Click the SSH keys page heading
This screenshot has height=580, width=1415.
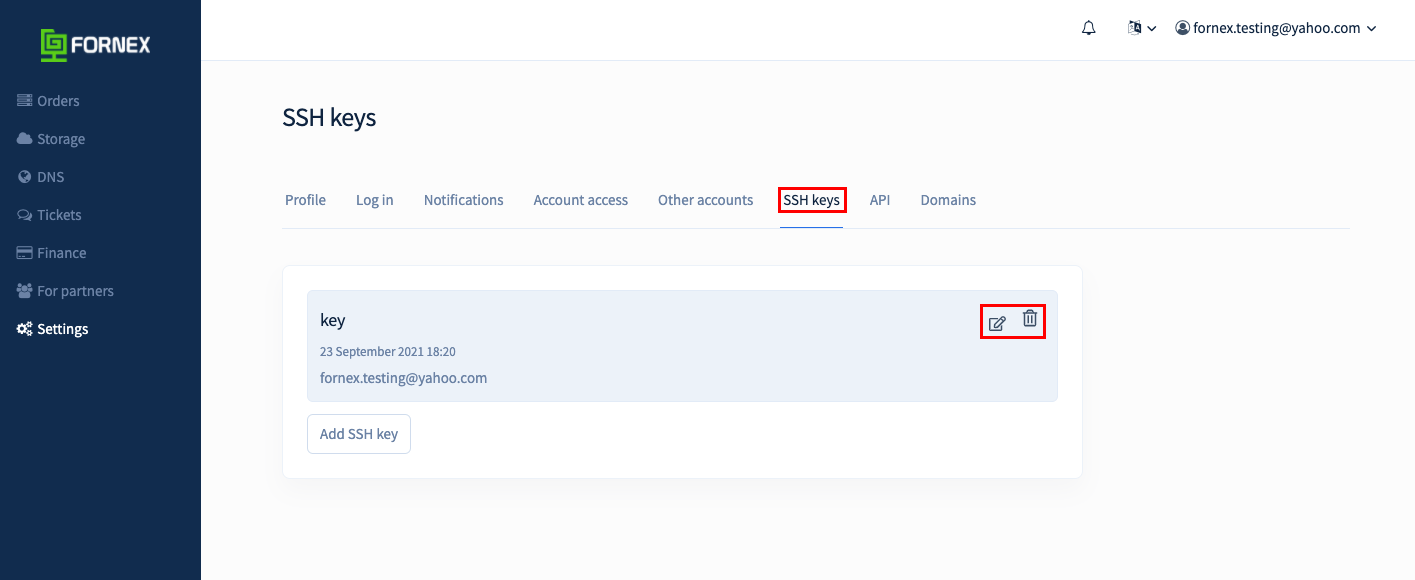tap(329, 118)
